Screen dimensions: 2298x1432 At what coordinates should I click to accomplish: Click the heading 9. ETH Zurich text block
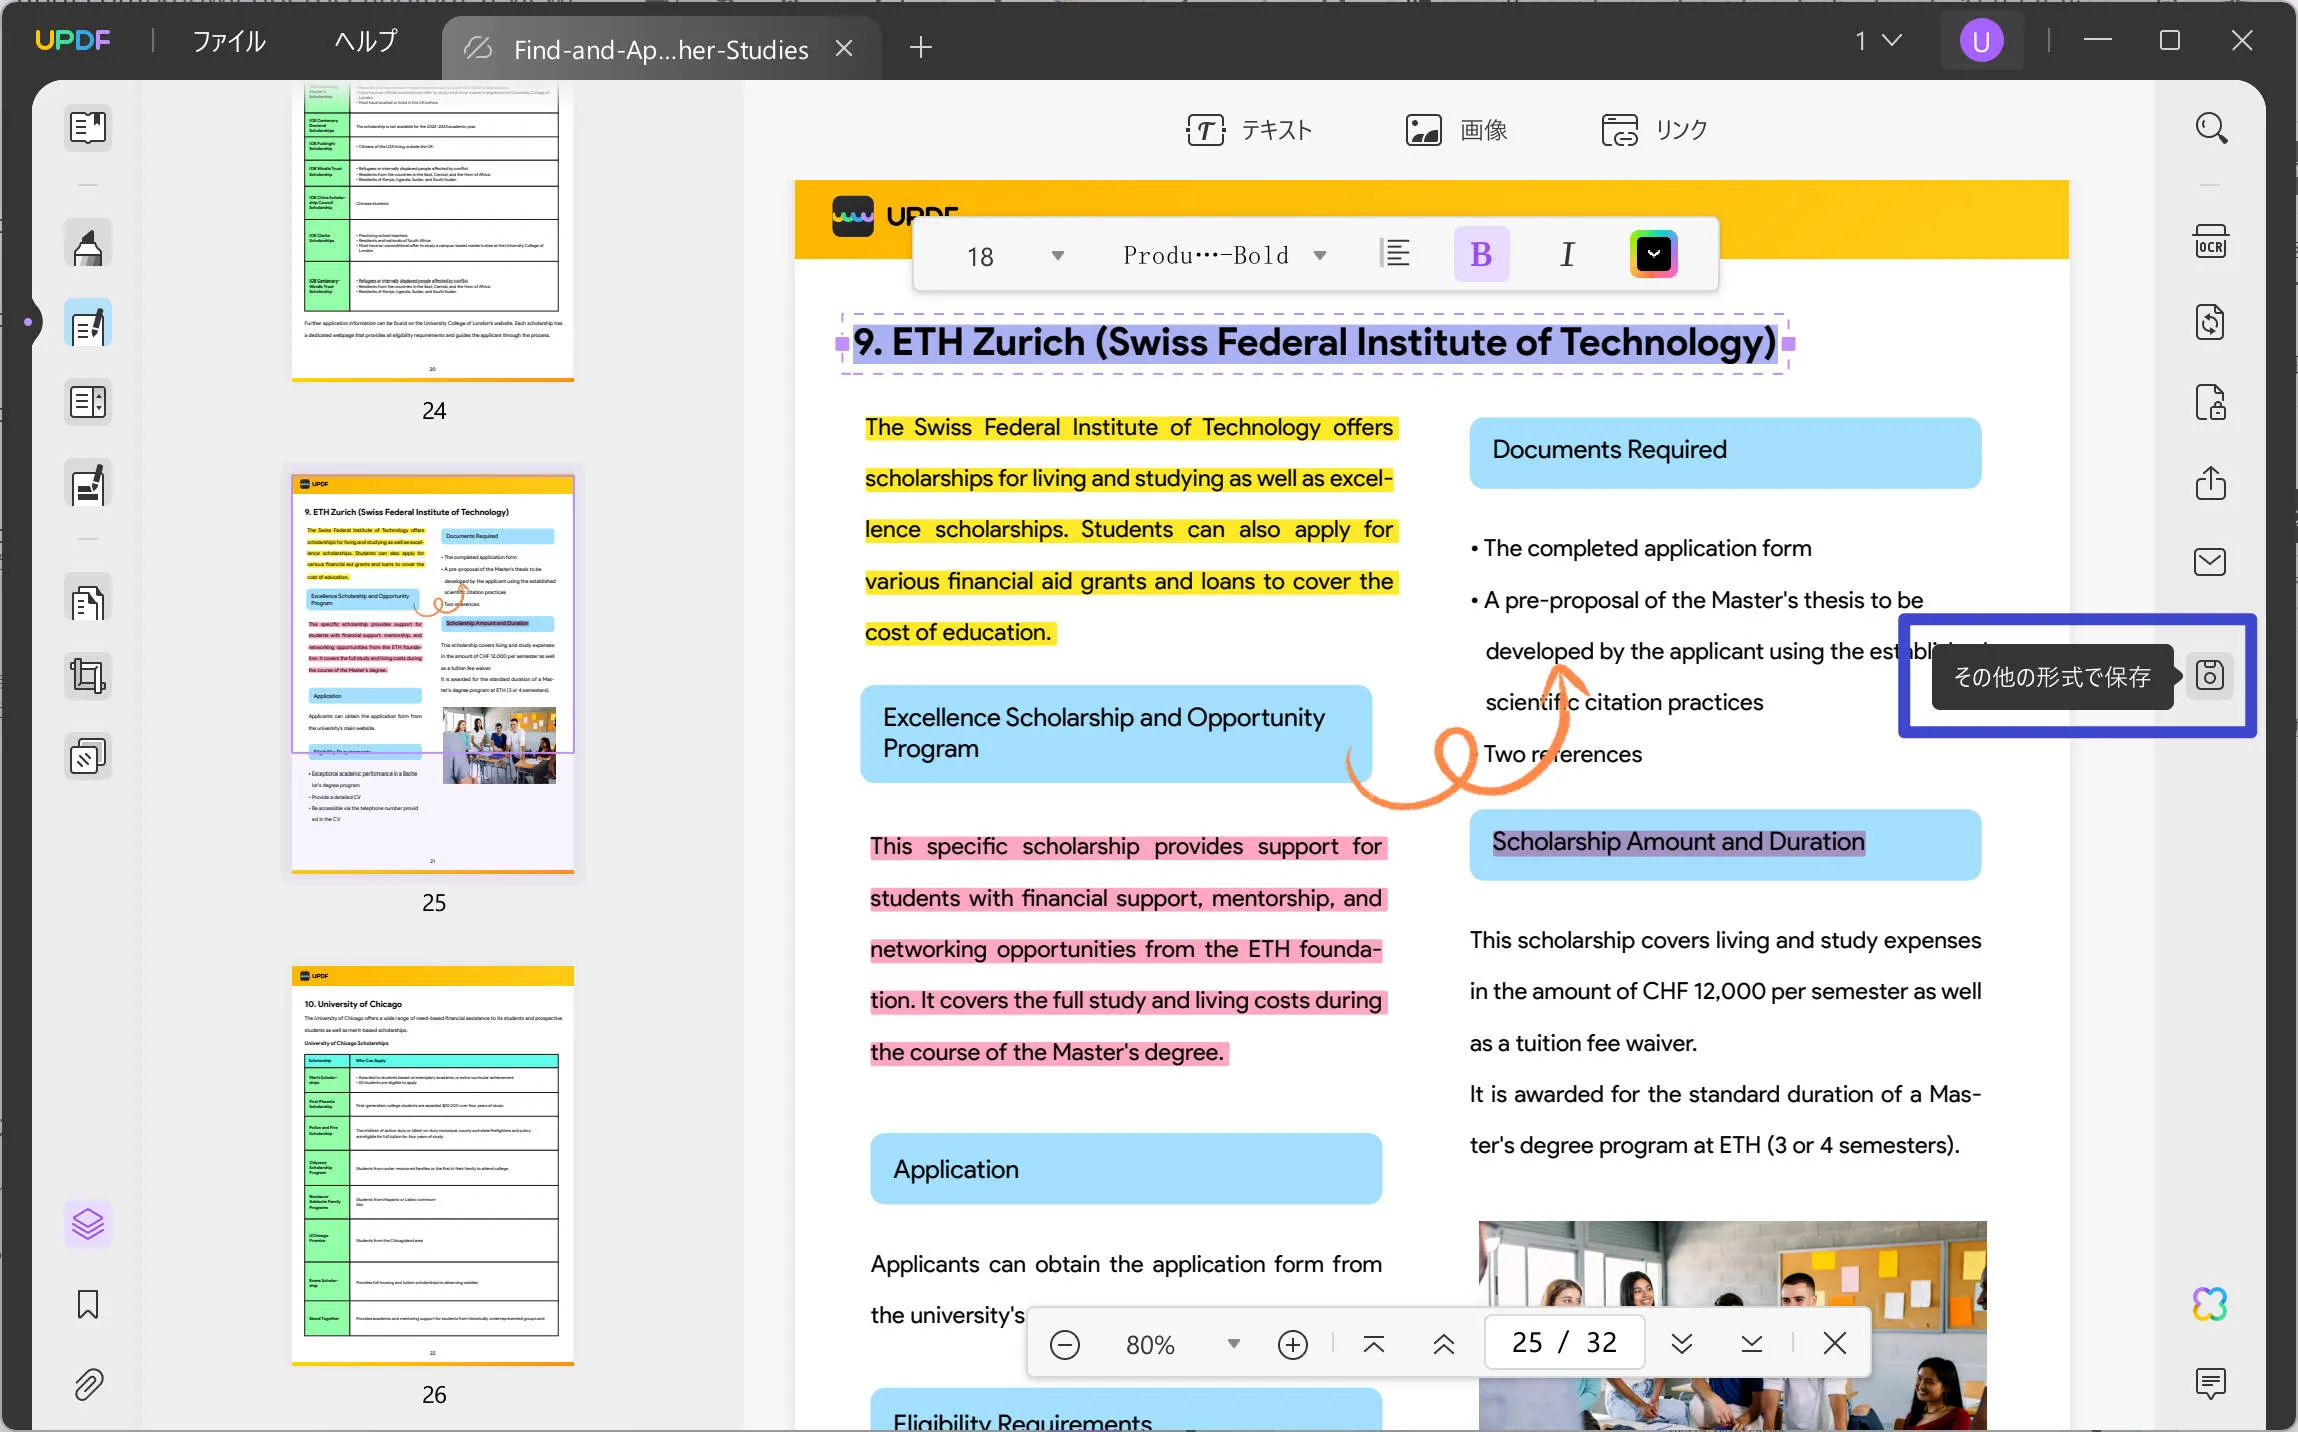pos(1315,343)
